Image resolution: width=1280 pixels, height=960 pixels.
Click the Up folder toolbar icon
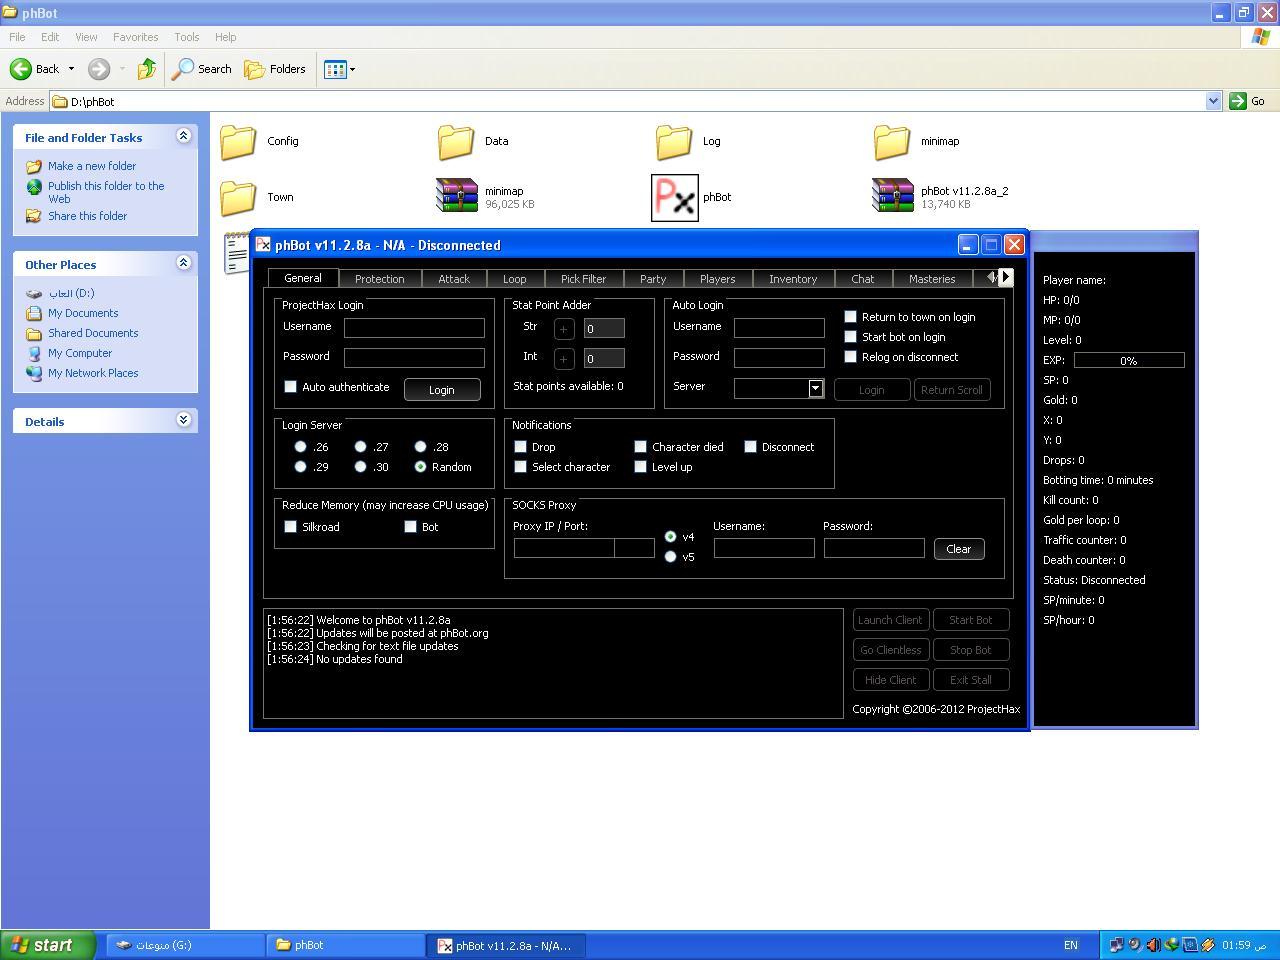(147, 69)
